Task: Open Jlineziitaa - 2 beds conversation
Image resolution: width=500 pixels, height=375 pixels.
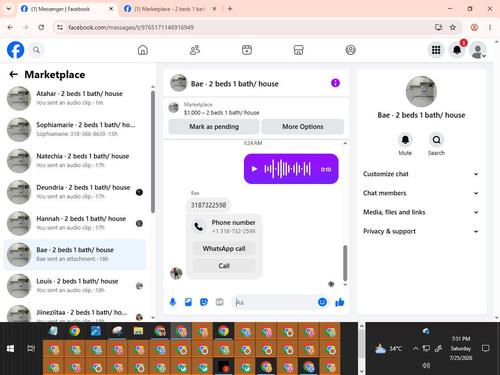Action: 75,313
